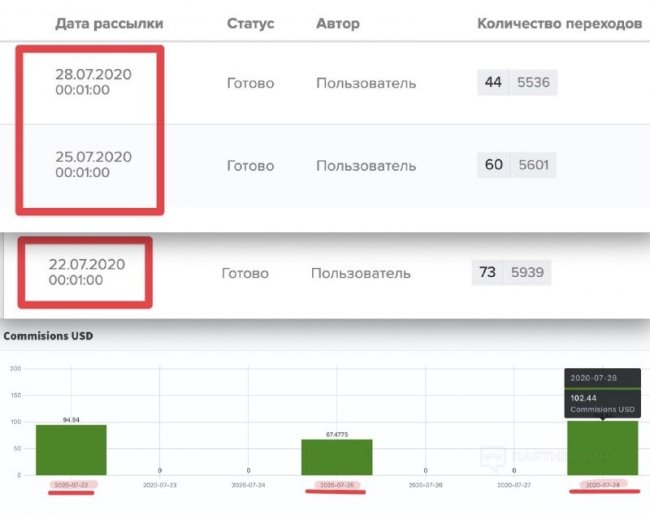Click 'Пользователь' author in the 25.07.2020 row

(366, 165)
